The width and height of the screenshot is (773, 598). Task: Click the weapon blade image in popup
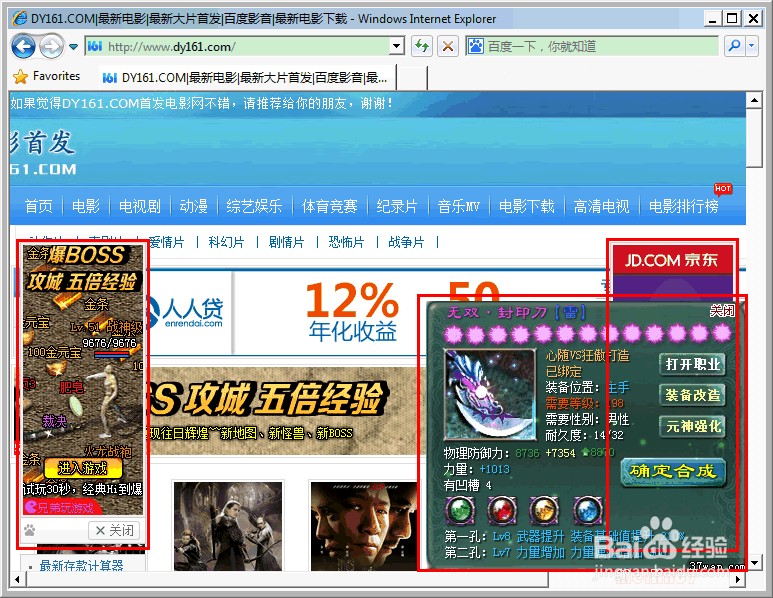coord(491,394)
